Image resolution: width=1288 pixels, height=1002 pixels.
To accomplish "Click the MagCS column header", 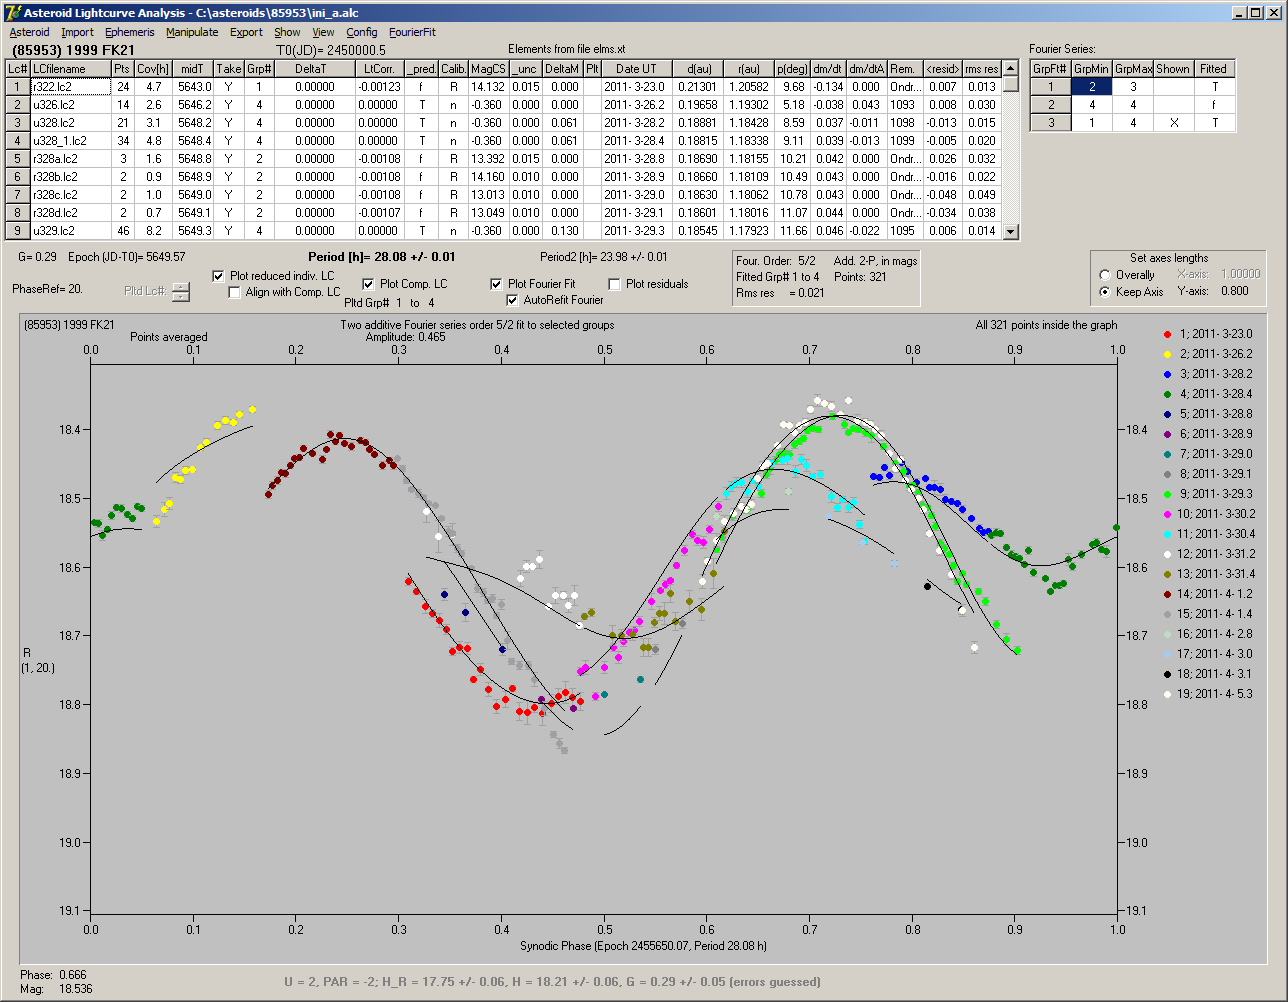I will (x=488, y=69).
